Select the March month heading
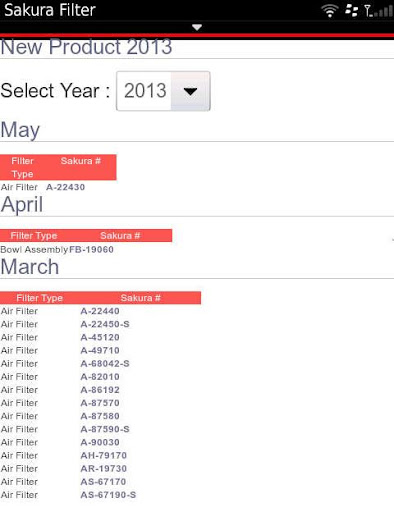 click(30, 267)
